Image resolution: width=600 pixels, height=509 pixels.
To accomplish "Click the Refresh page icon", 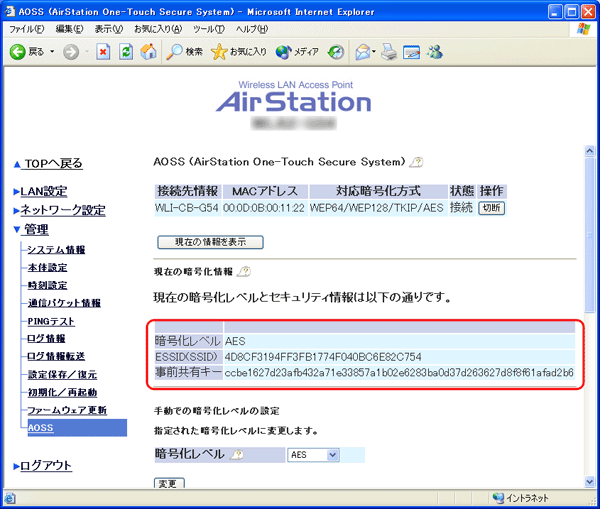I will [126, 52].
